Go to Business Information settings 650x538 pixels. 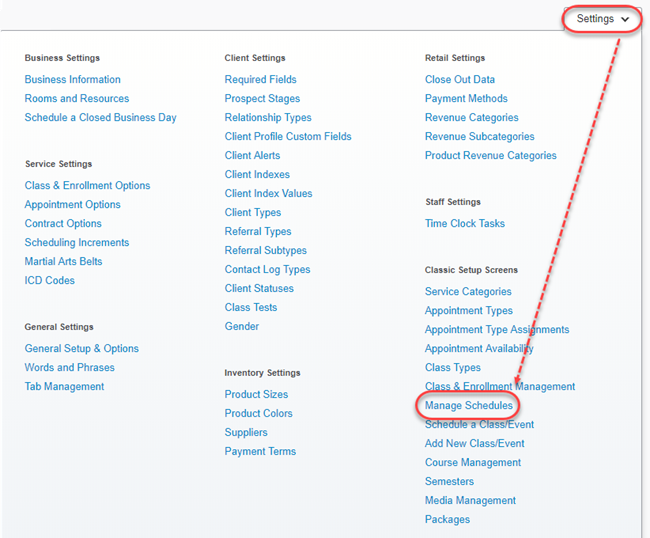point(72,80)
